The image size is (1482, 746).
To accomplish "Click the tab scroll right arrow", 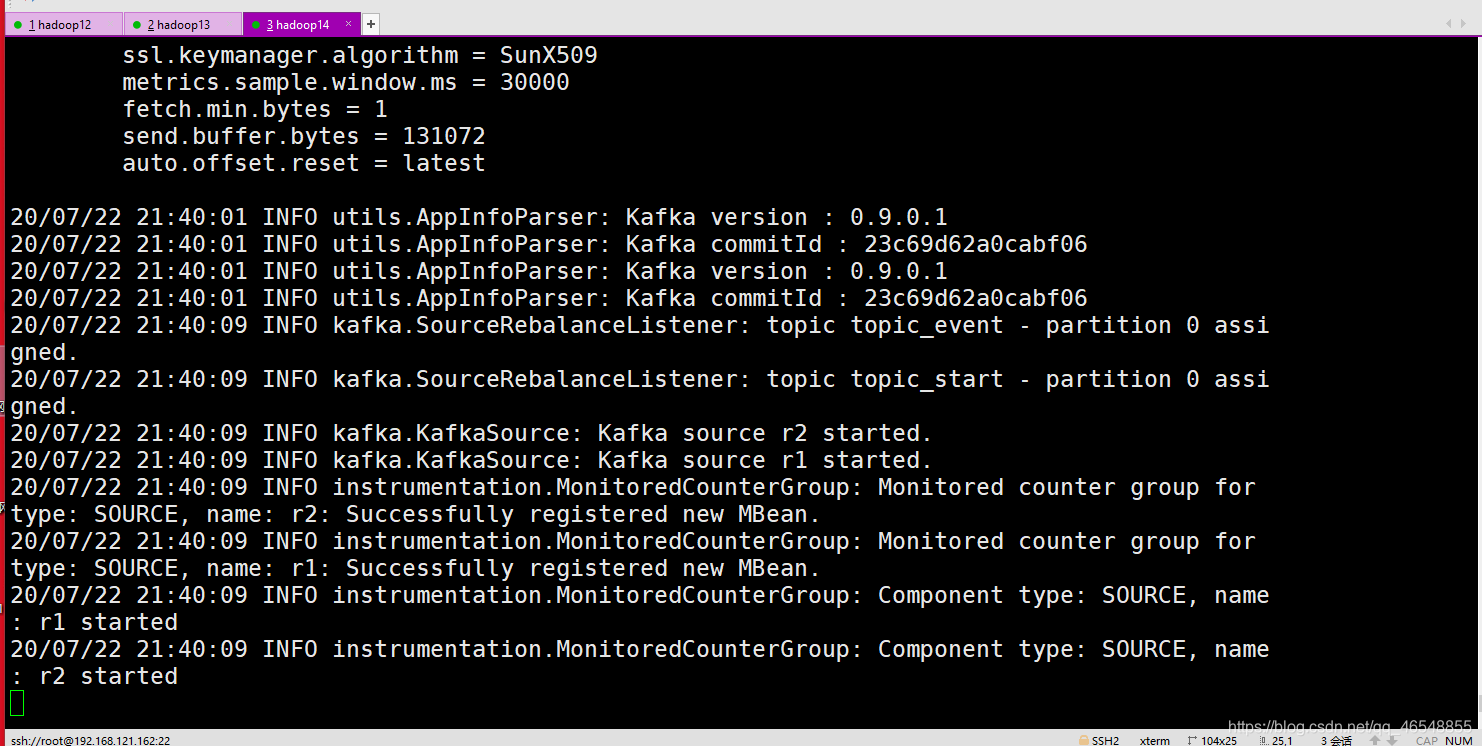I will click(1463, 23).
